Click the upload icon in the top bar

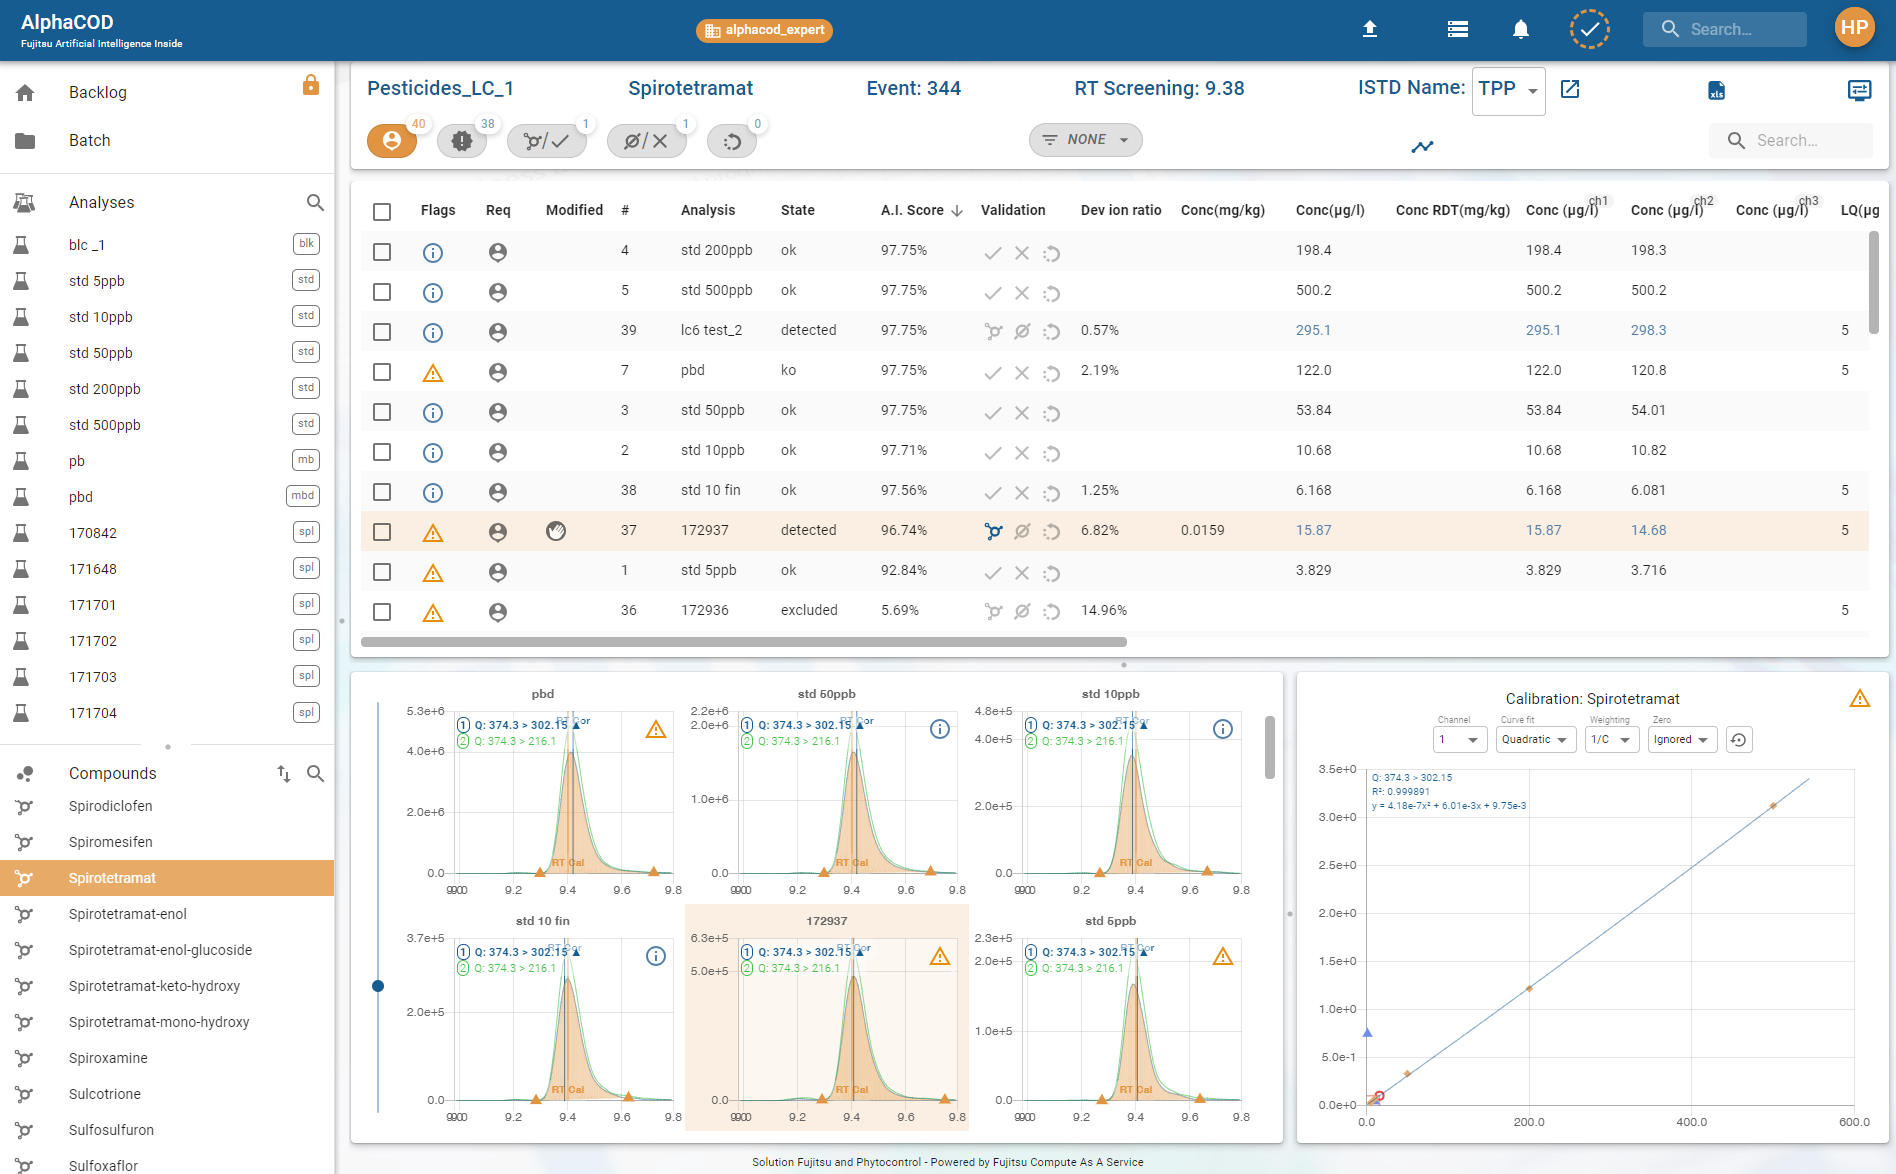[1370, 29]
